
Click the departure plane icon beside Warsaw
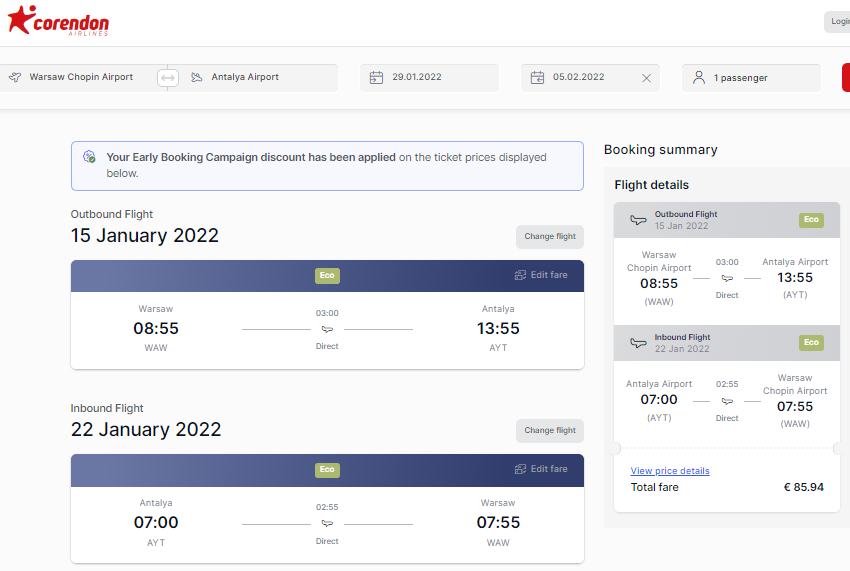click(15, 77)
